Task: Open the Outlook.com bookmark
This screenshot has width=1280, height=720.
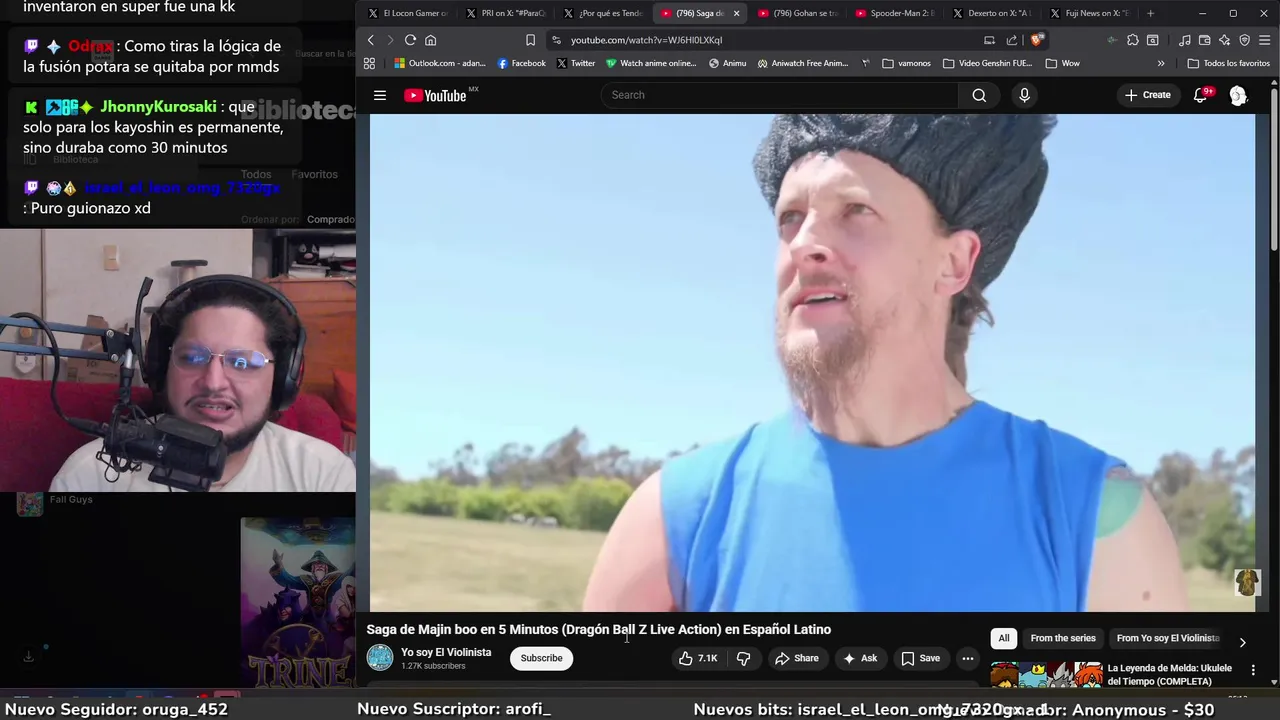Action: (x=439, y=63)
